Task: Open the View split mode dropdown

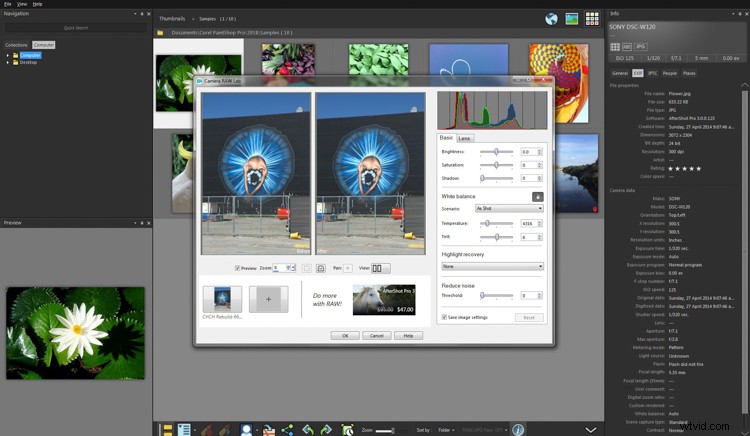Action: click(x=381, y=268)
